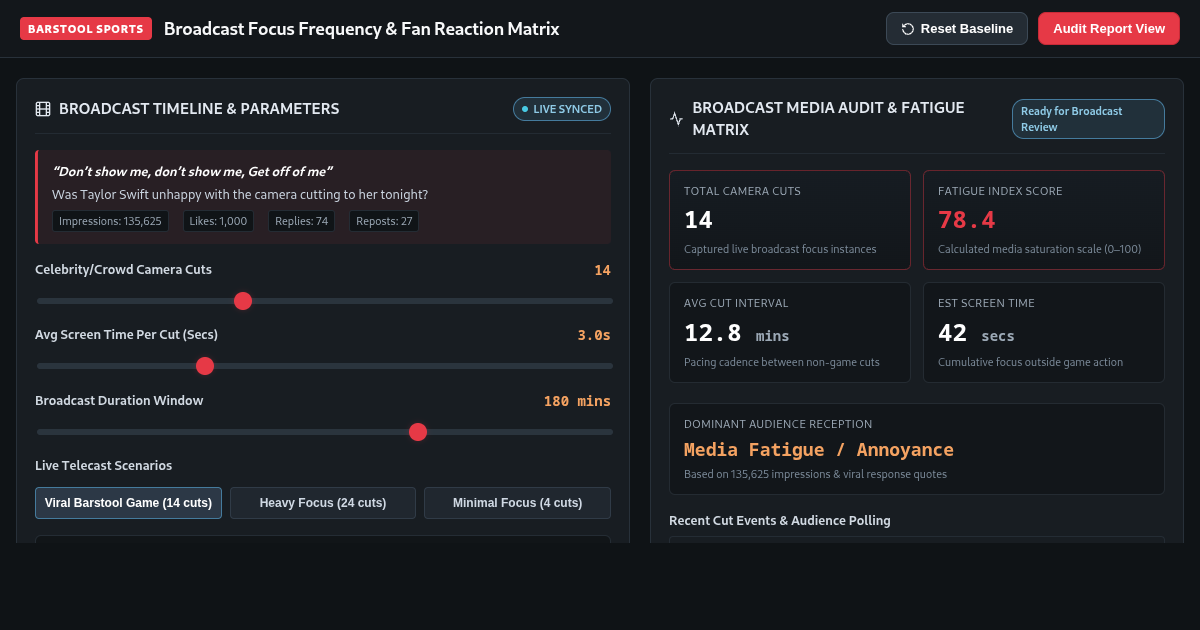This screenshot has width=1200, height=630.
Task: Click the Fatigue Index Score value 78.4
Action: 966,220
